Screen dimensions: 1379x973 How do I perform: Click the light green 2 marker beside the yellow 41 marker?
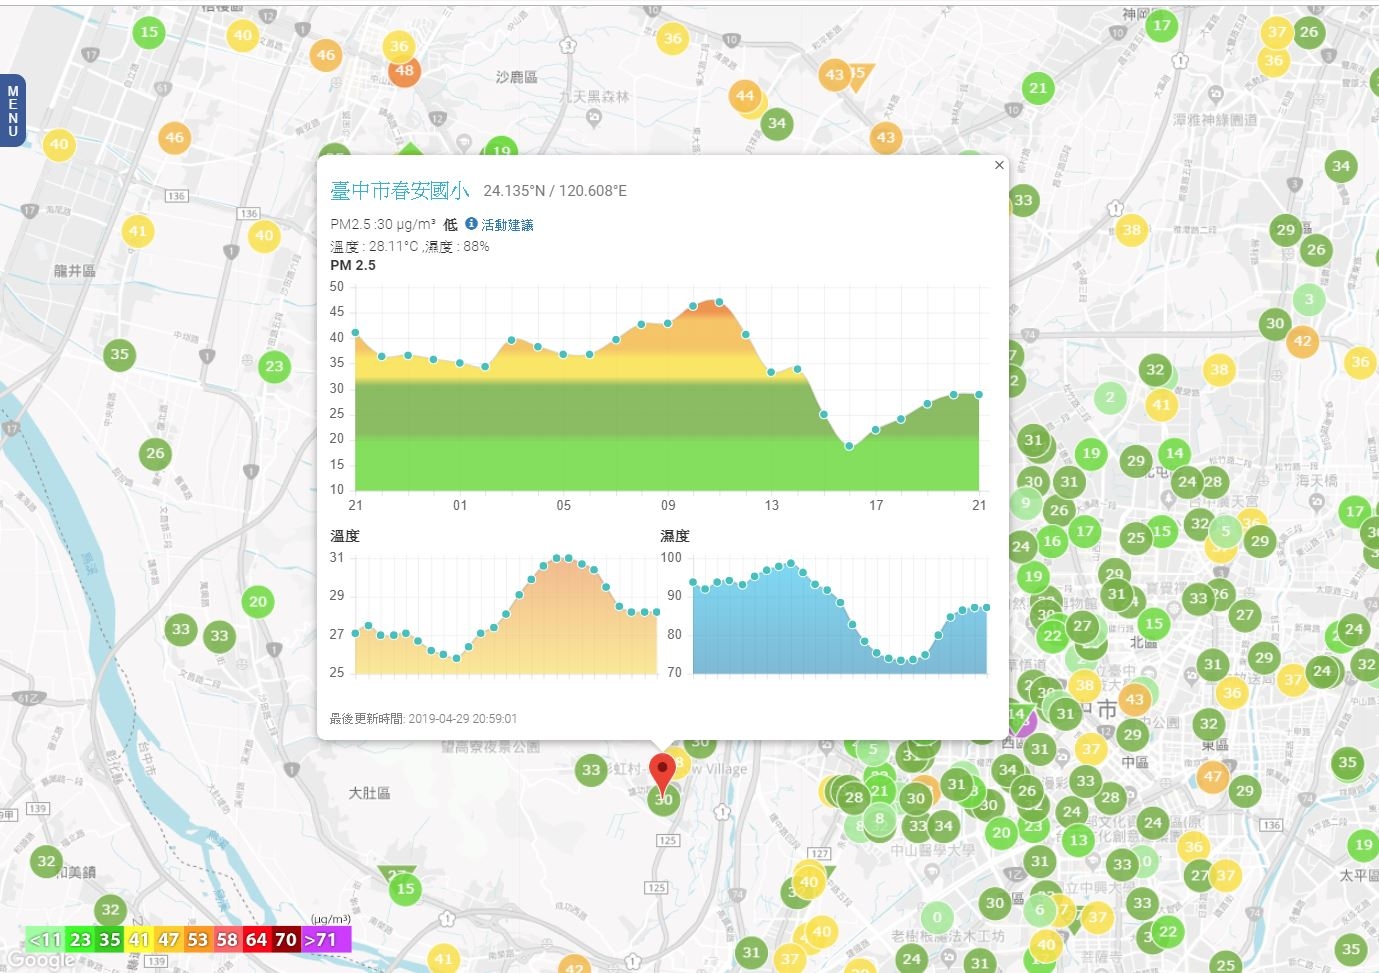click(x=1110, y=397)
